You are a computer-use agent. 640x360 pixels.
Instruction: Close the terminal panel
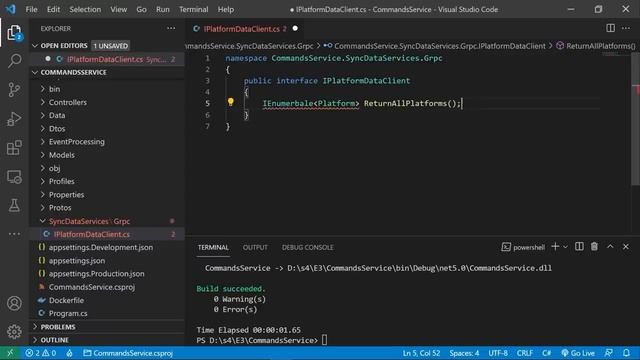(626, 247)
